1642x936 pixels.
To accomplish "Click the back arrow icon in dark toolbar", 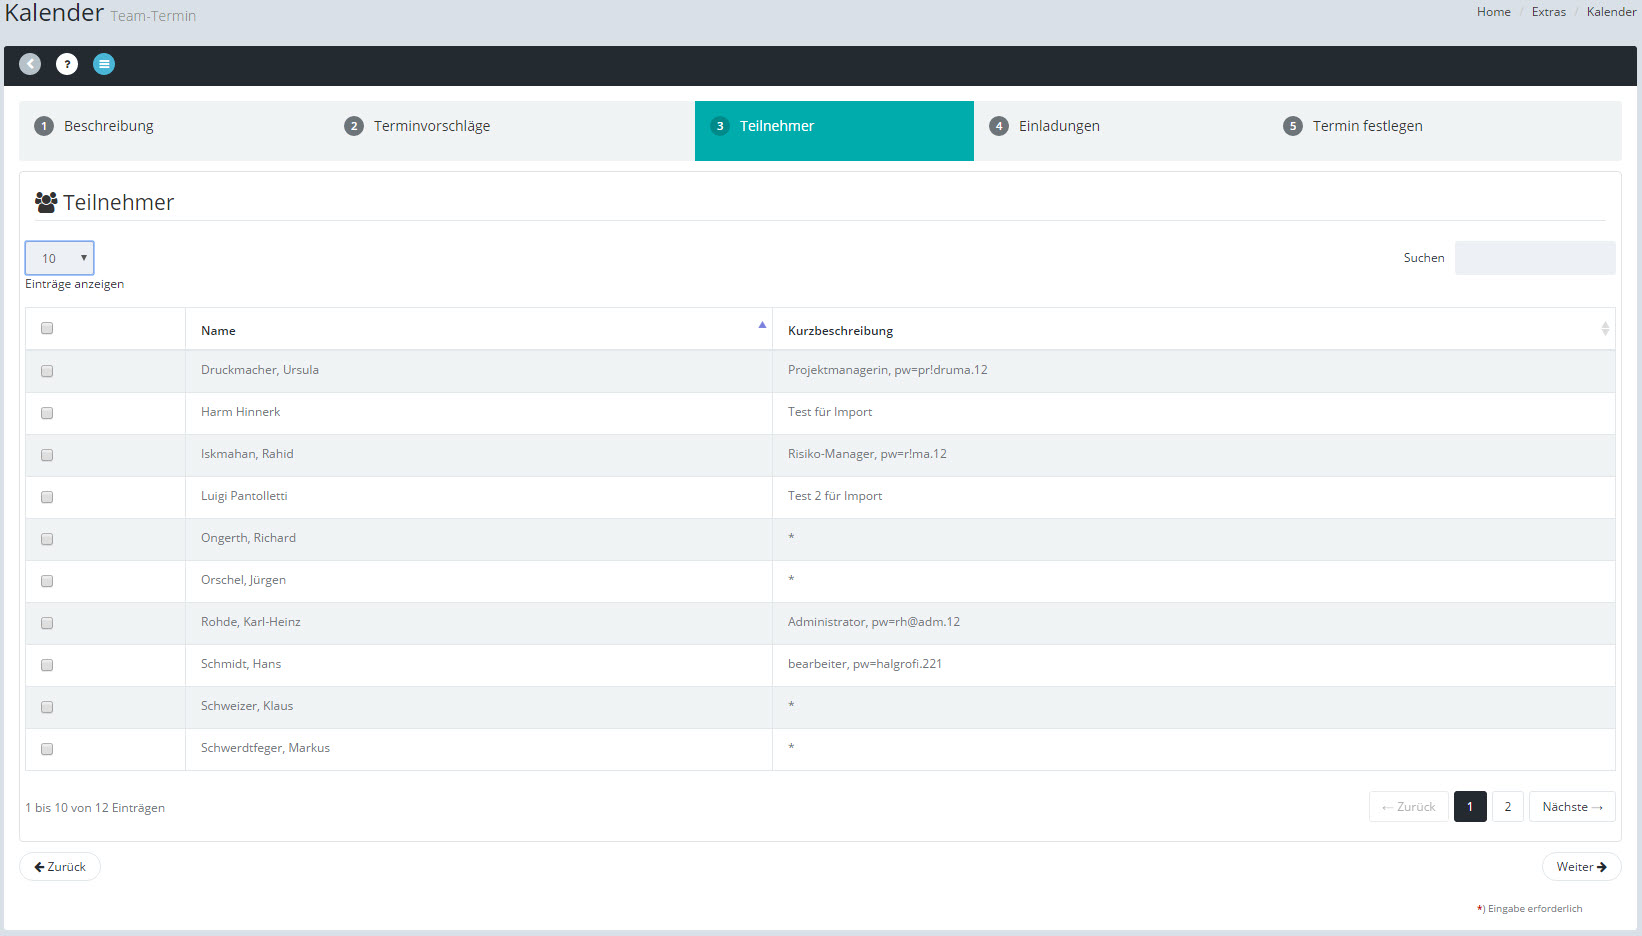I will pos(30,64).
